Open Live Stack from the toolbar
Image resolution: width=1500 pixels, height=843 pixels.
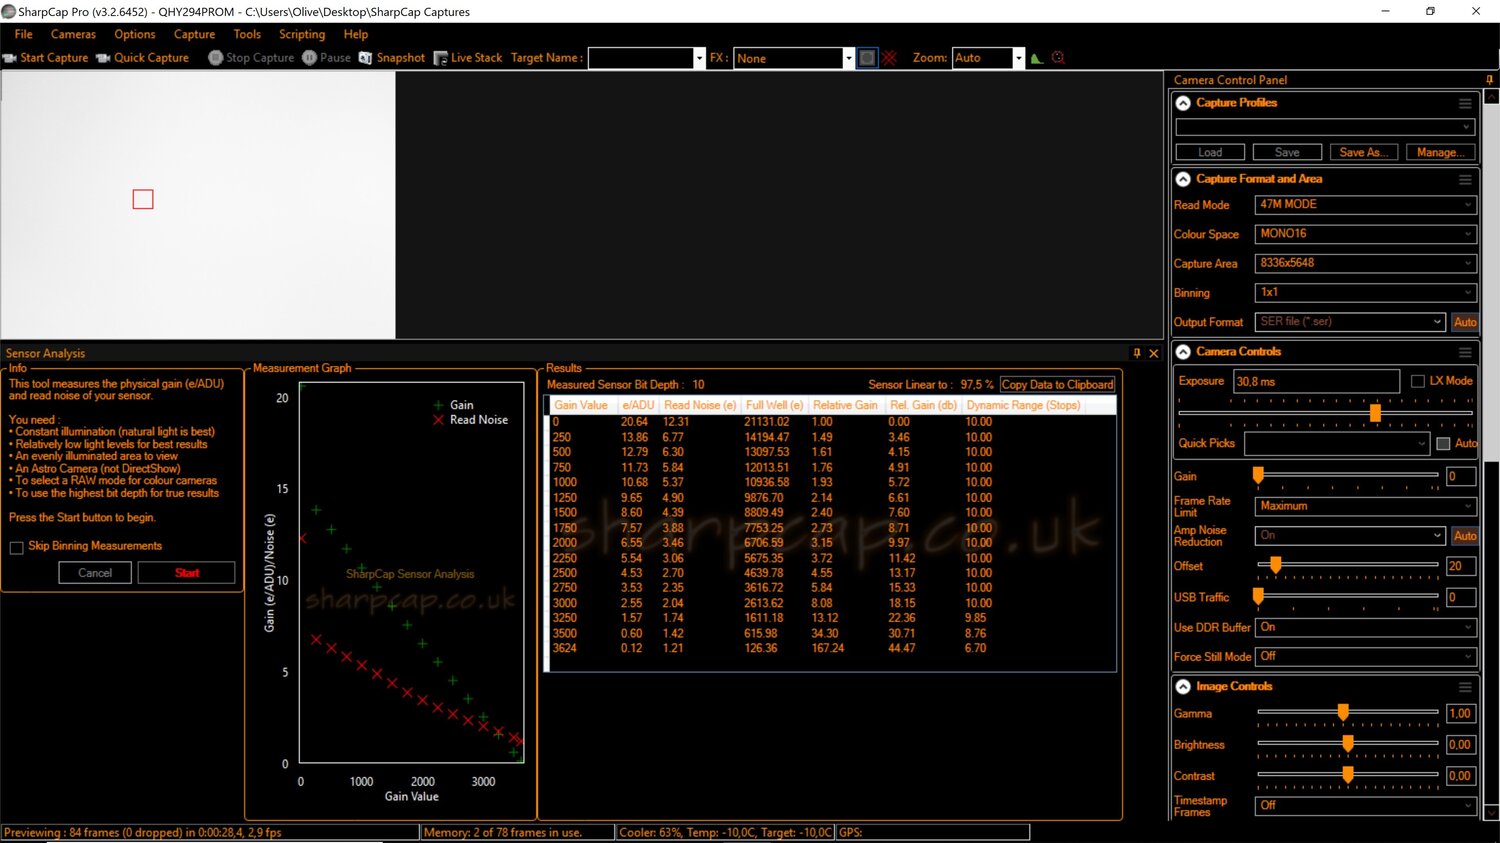(468, 58)
